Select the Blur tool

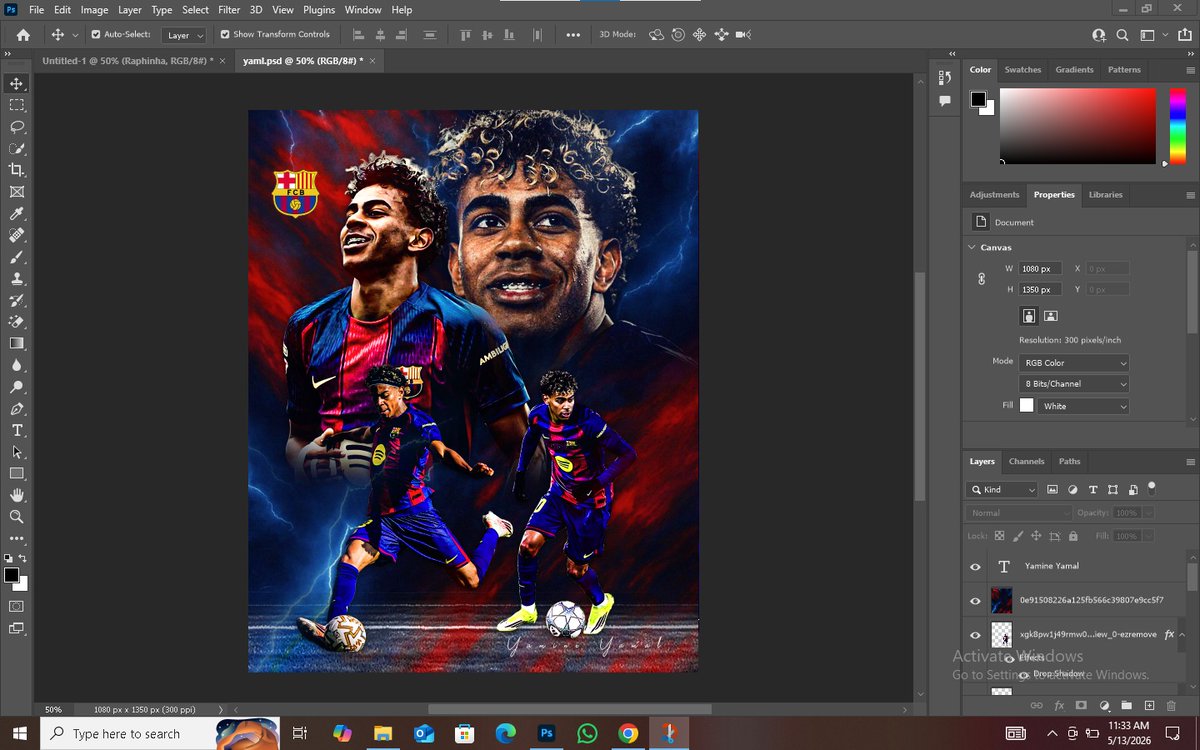[x=16, y=365]
